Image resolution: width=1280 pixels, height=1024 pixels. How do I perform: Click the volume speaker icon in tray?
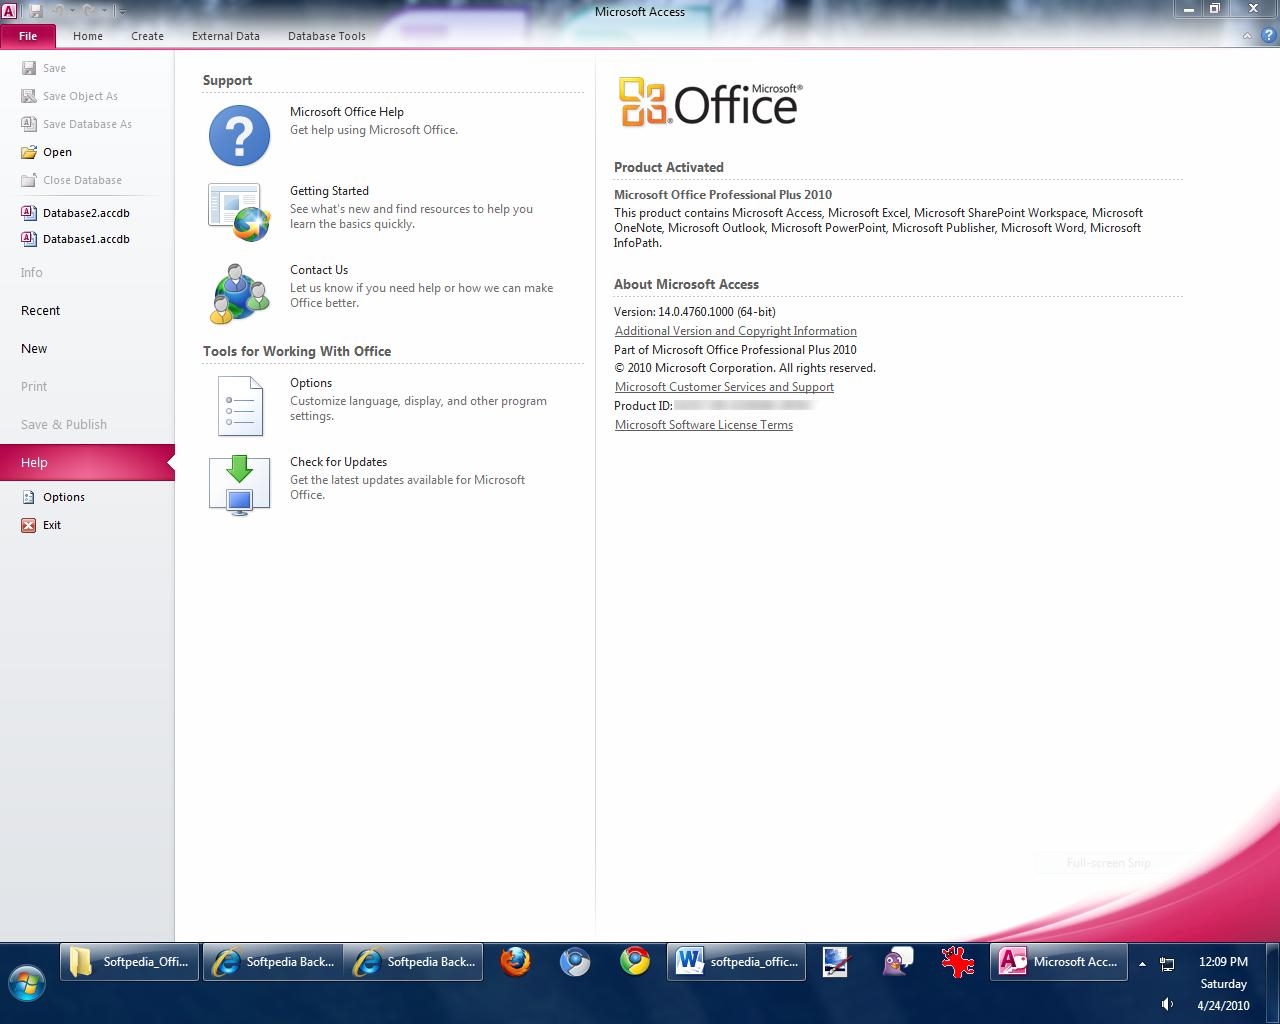(x=1167, y=1004)
